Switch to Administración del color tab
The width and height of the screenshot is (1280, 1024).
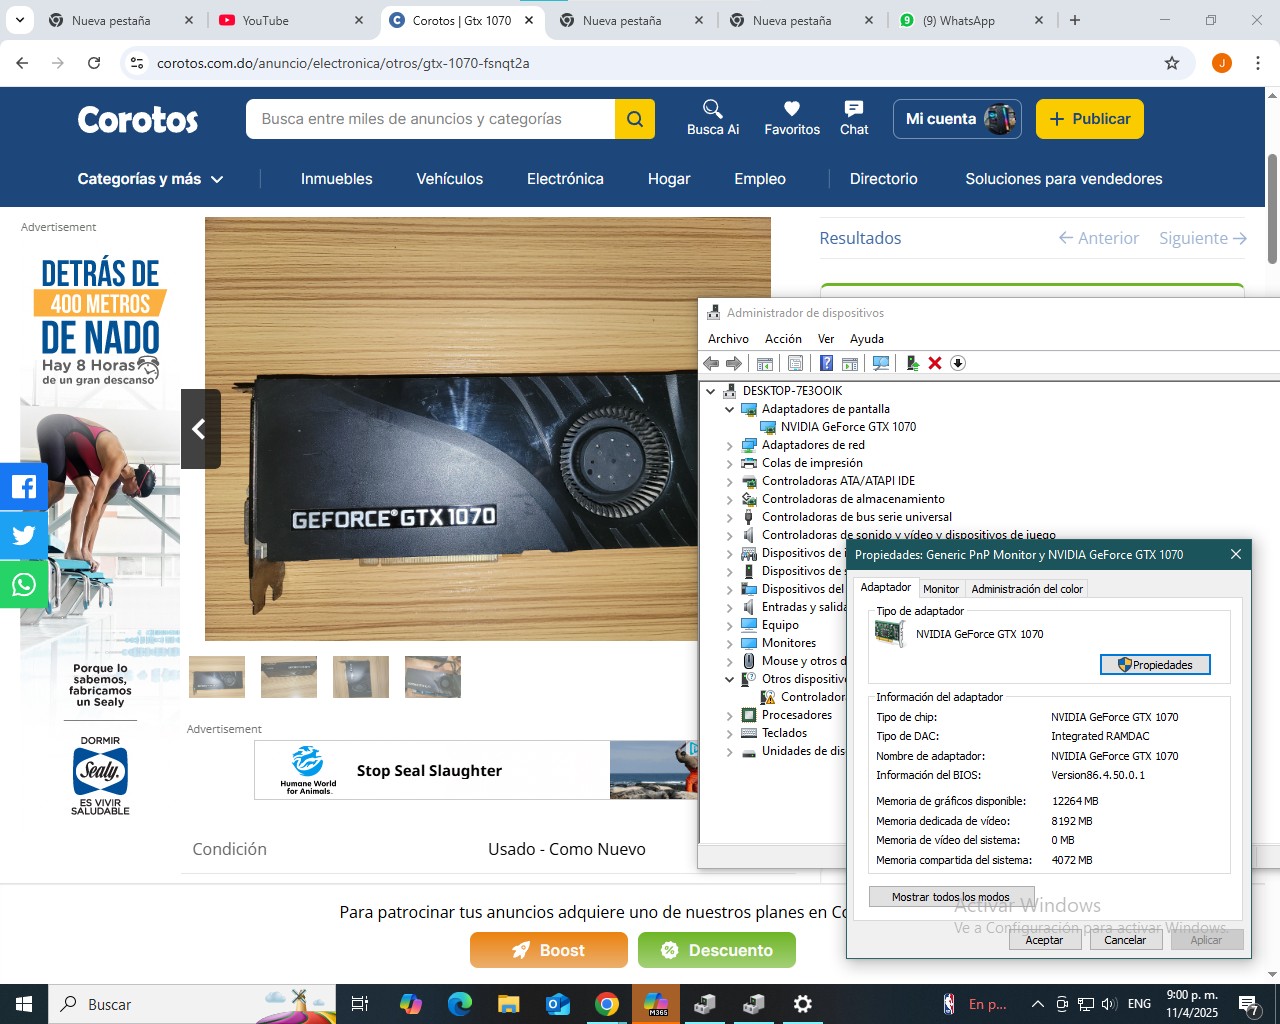click(x=1027, y=589)
